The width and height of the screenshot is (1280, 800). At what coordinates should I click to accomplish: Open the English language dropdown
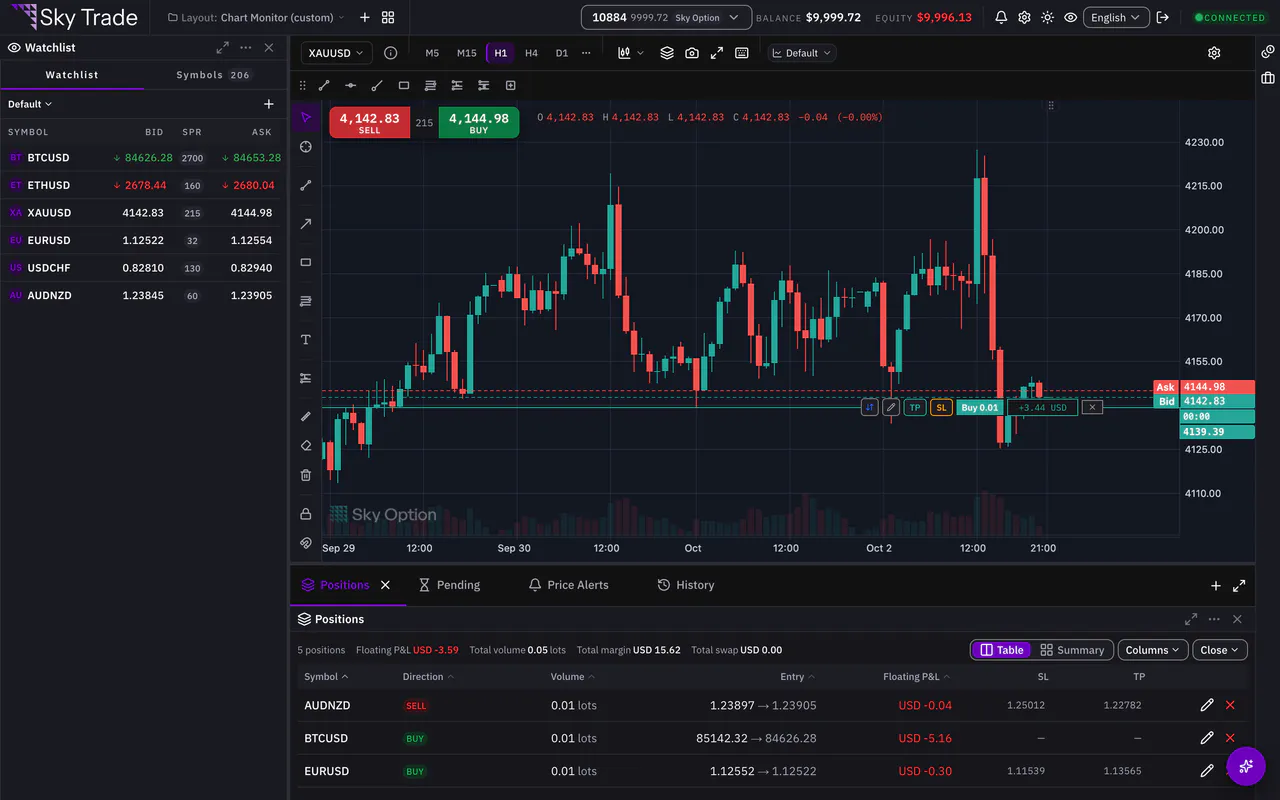coord(1115,17)
